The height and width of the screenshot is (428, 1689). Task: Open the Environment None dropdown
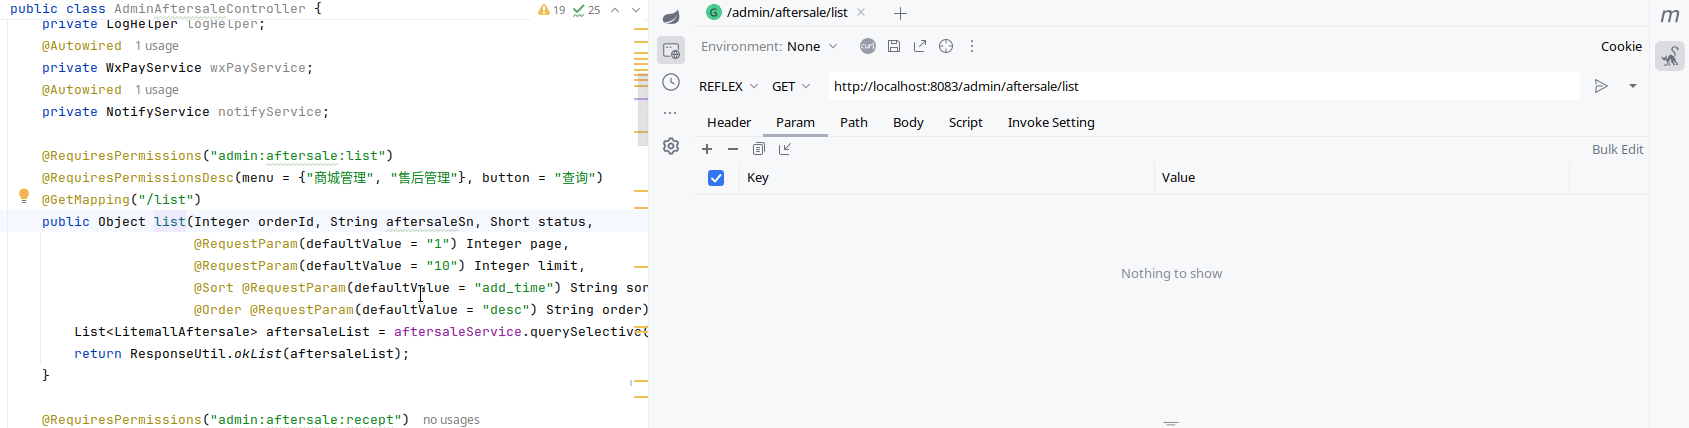coord(812,46)
